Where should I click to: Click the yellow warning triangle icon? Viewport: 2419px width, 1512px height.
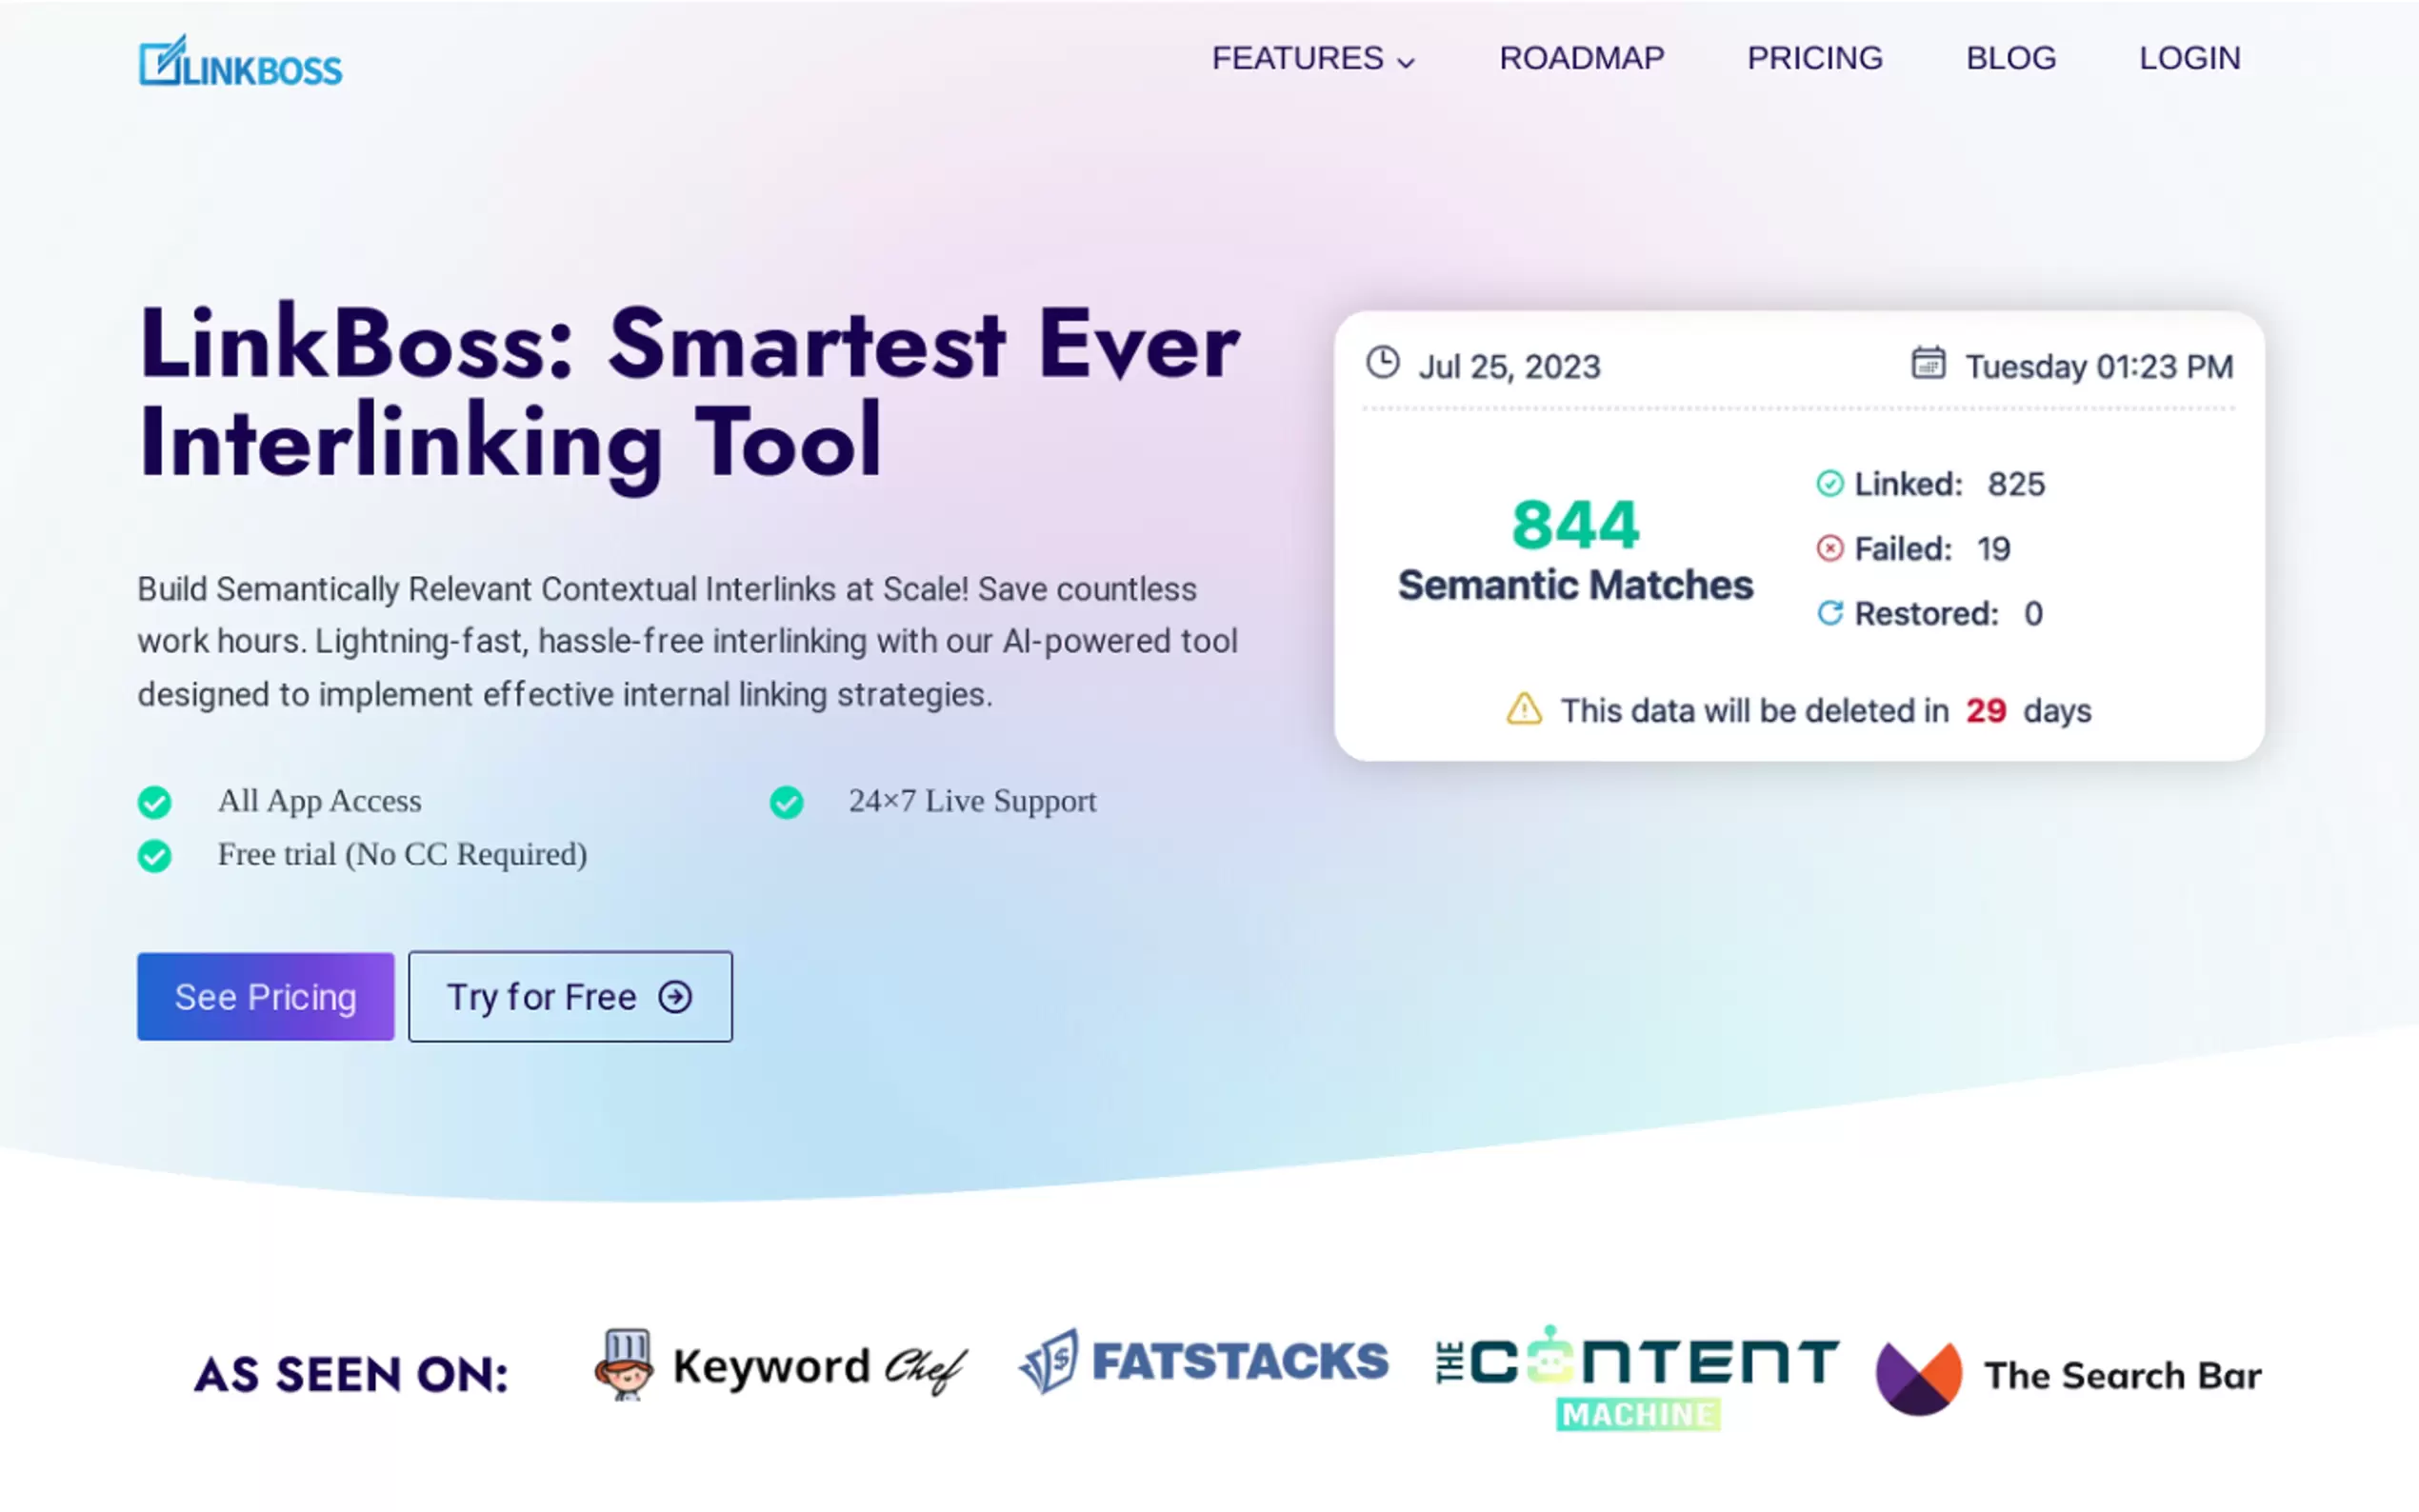click(1523, 709)
